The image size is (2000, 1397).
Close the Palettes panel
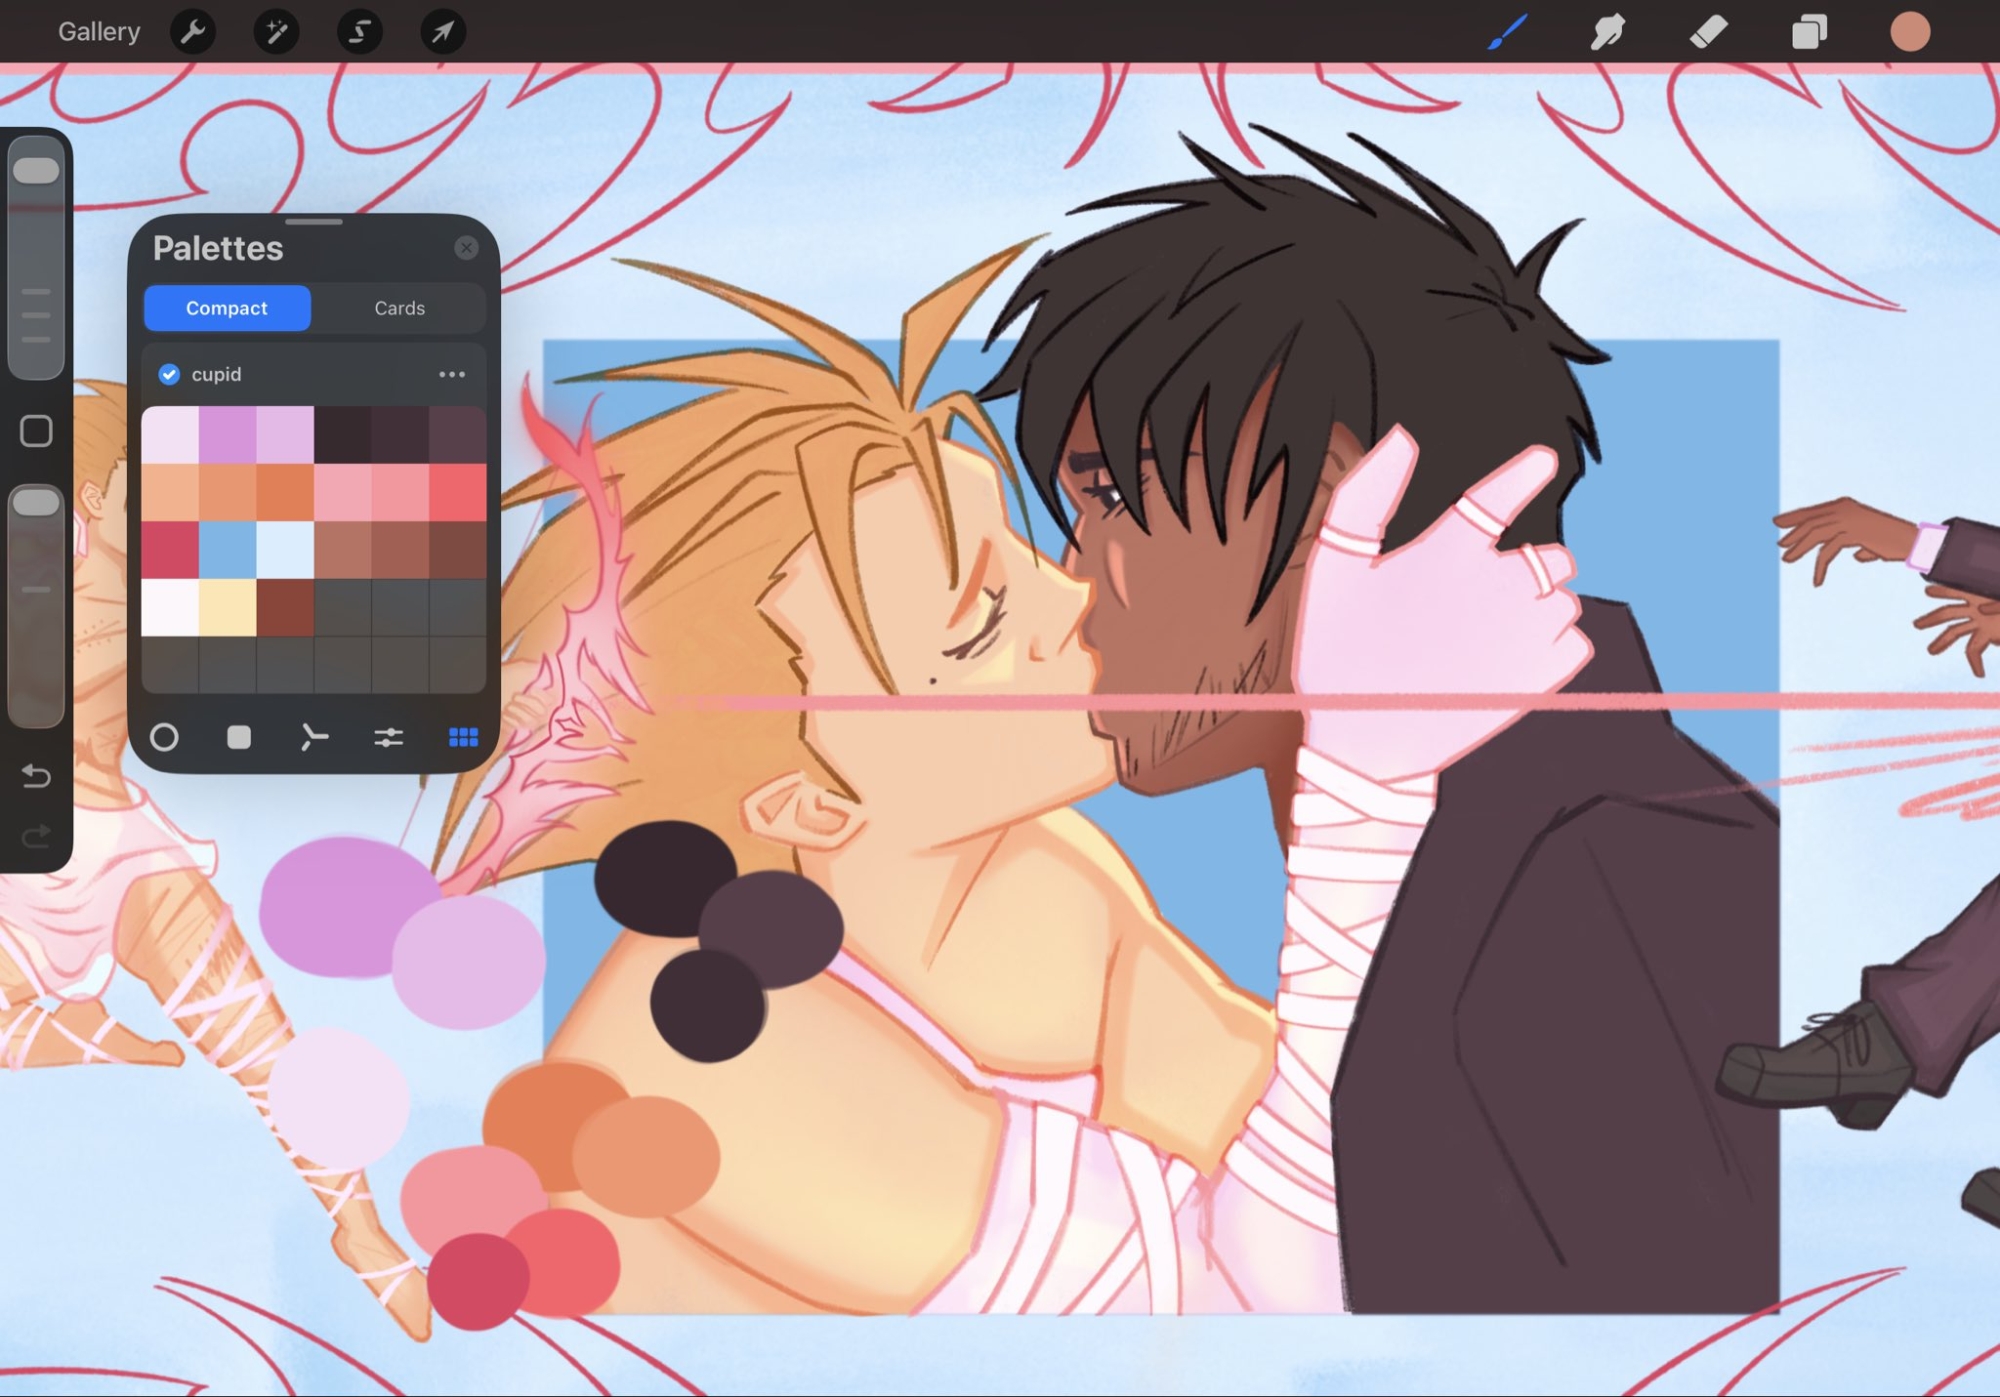[x=466, y=248]
